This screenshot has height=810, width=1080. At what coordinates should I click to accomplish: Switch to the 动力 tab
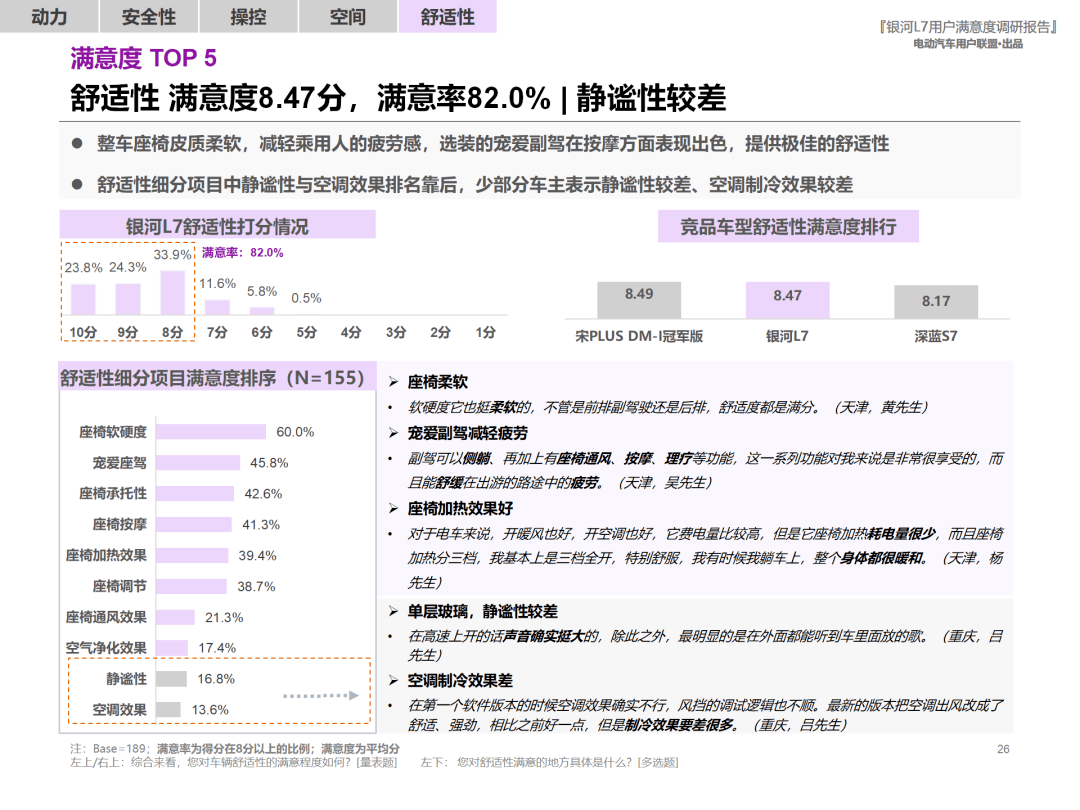coord(49,17)
